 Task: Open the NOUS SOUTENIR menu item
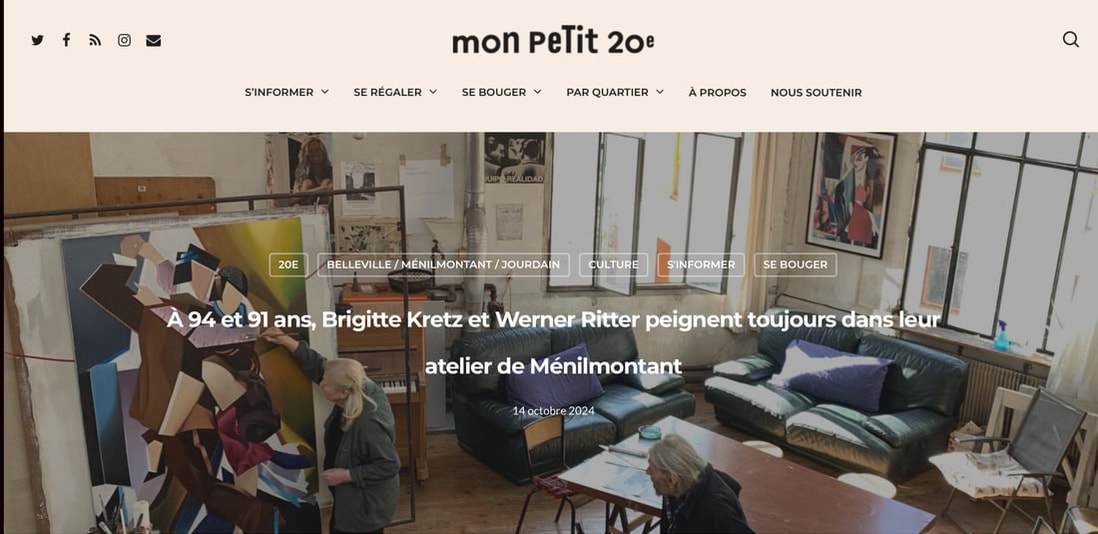point(816,92)
